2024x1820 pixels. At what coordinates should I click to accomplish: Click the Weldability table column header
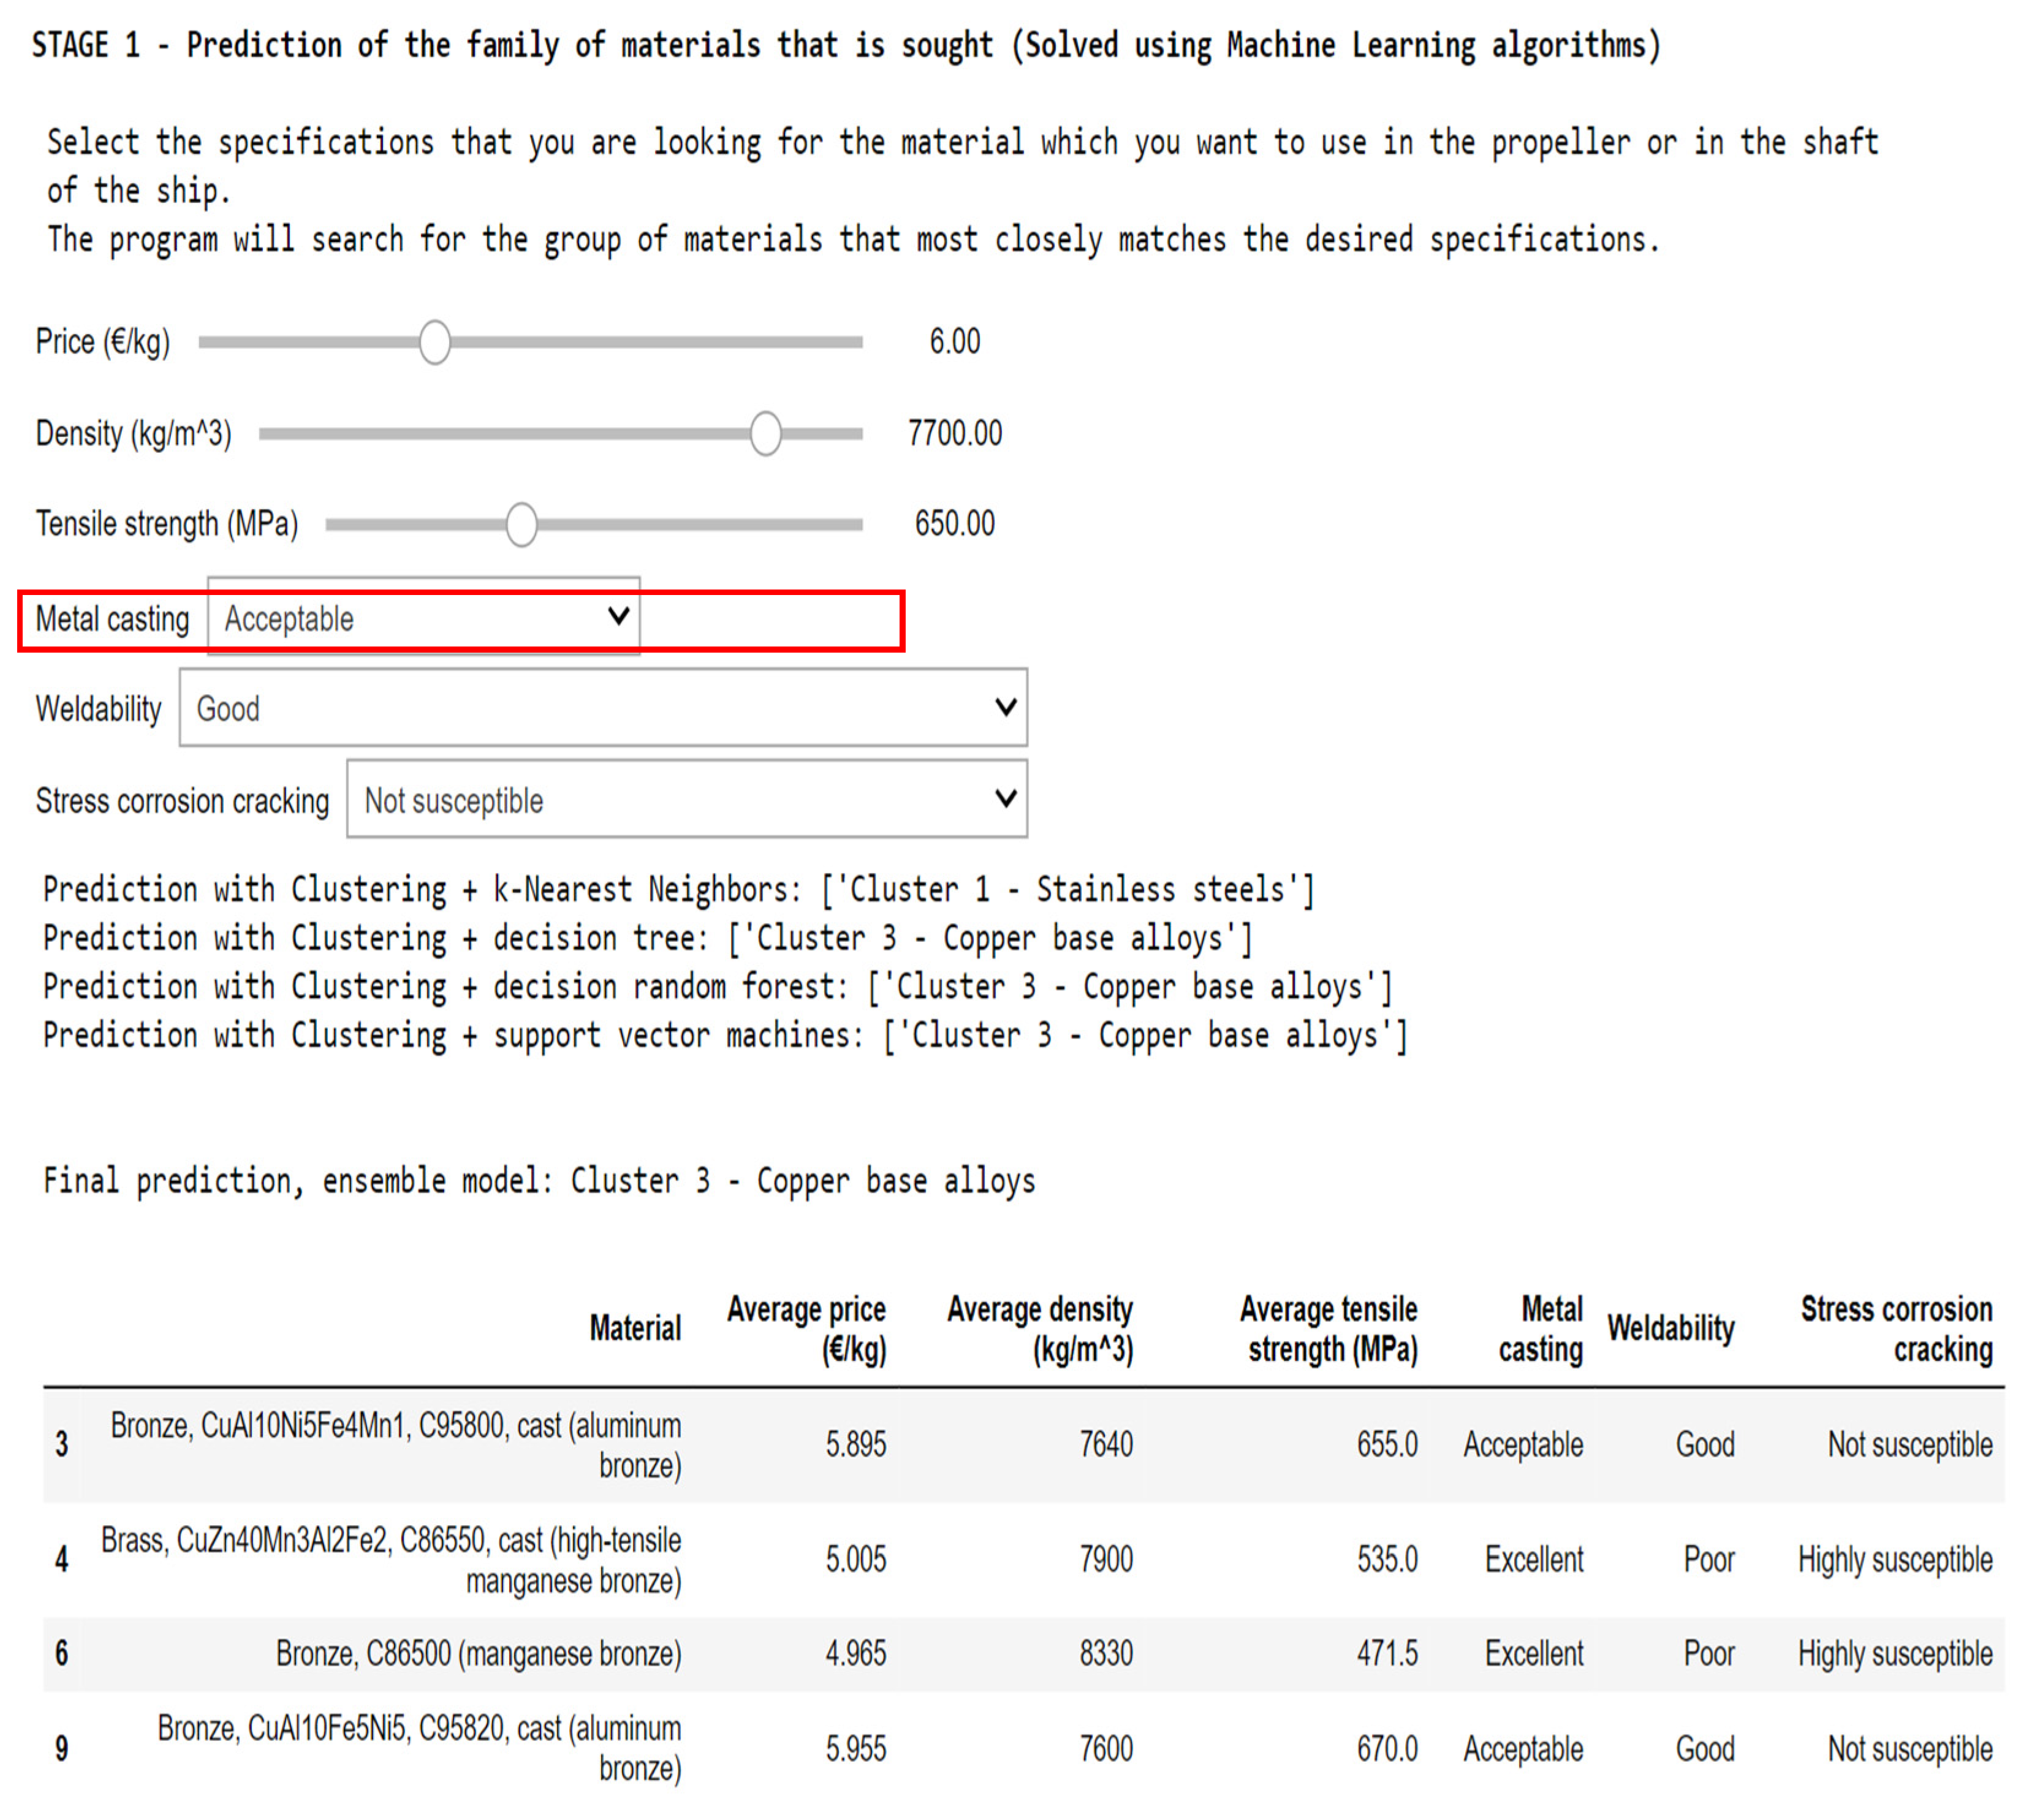pos(1670,1328)
